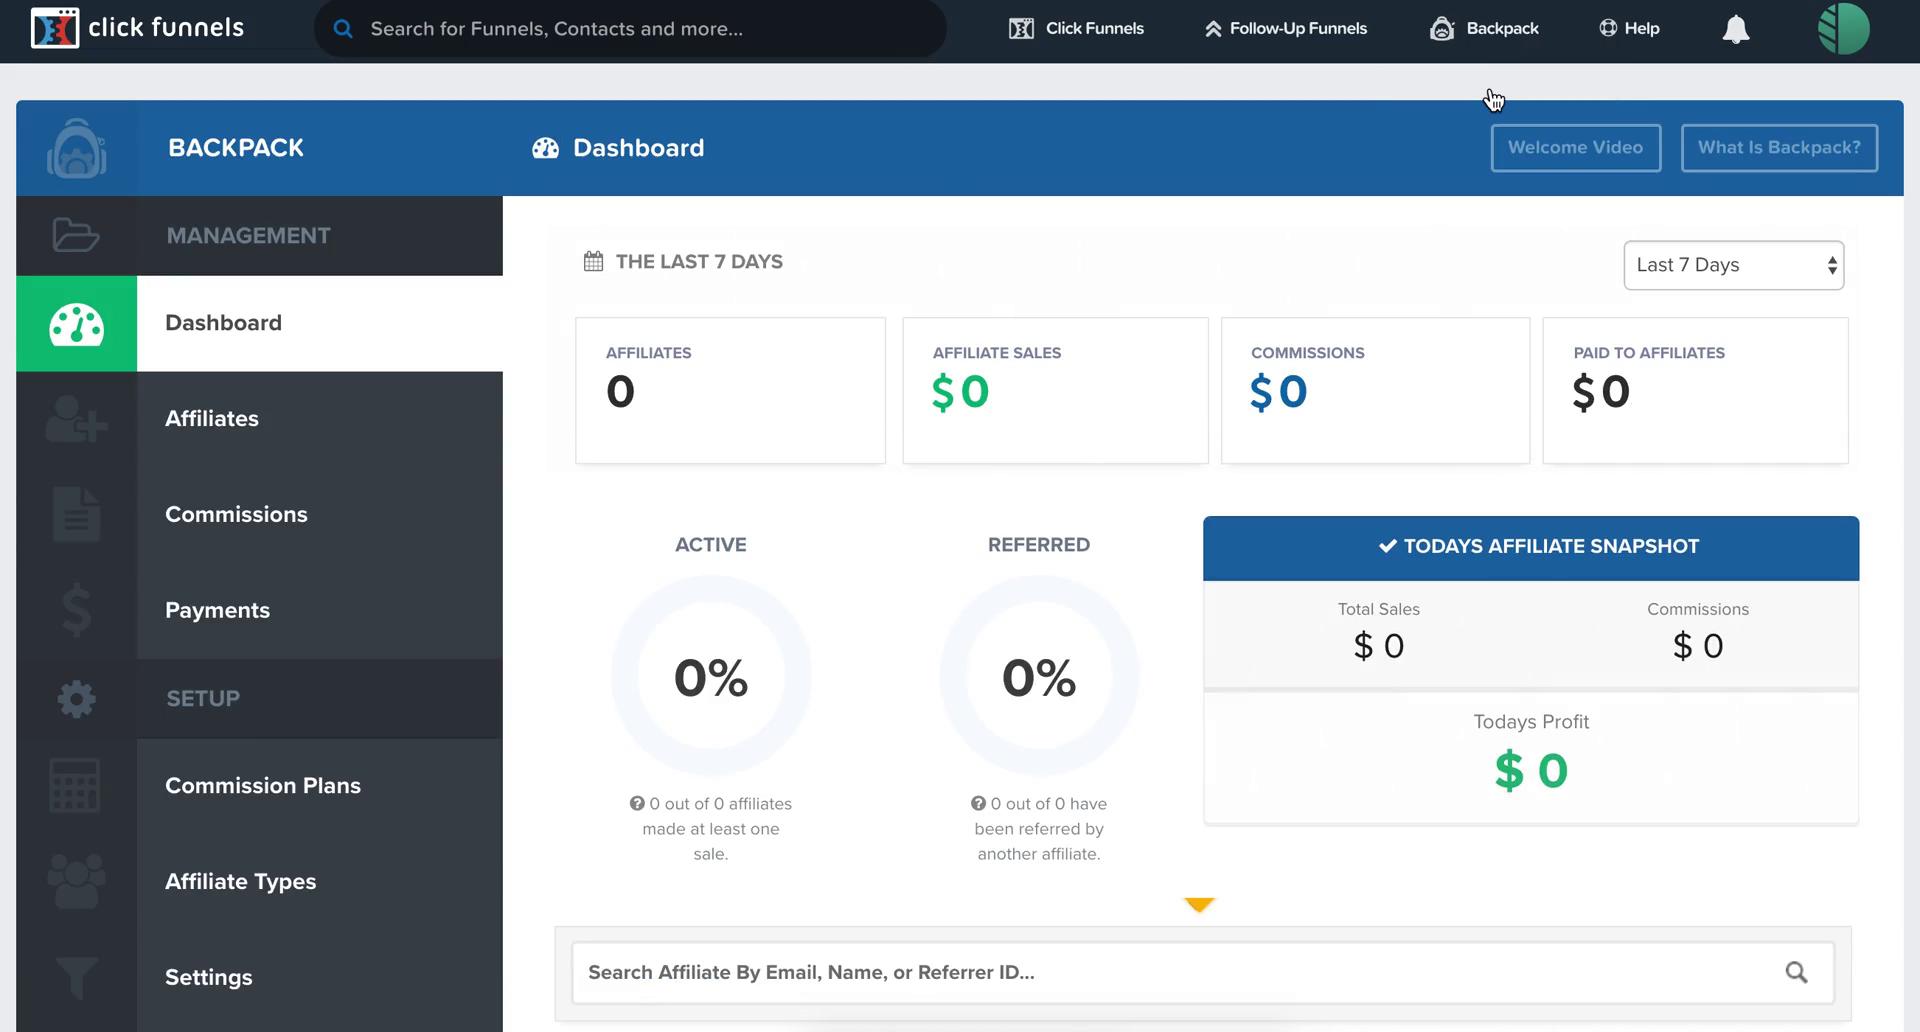The width and height of the screenshot is (1920, 1032).
Task: Click the Referred 0% donut chart
Action: tap(1039, 676)
